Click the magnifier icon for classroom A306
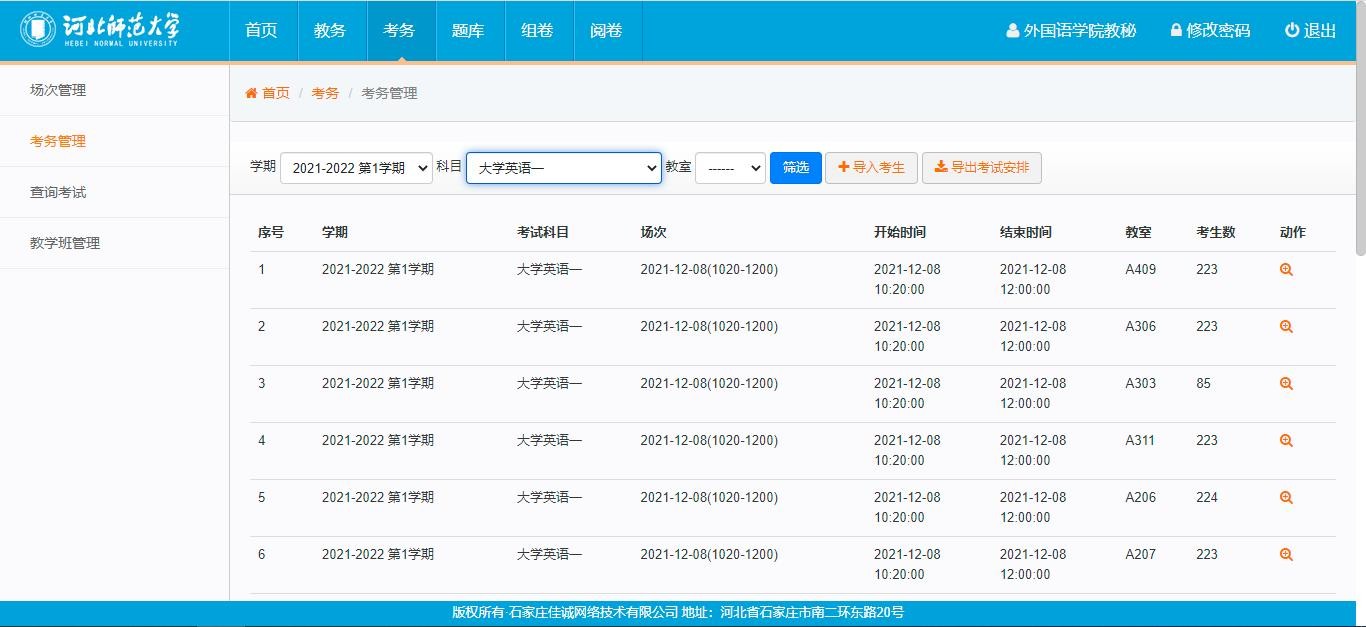Image resolution: width=1366 pixels, height=627 pixels. tap(1286, 326)
